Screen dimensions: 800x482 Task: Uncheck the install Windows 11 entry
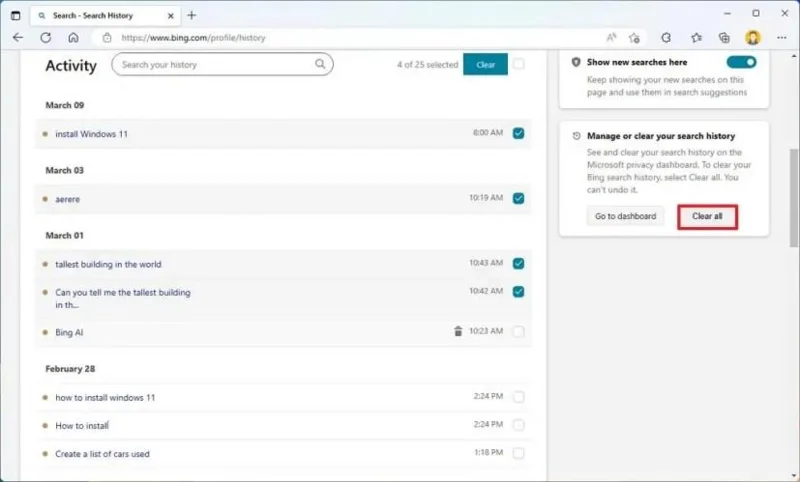[518, 133]
